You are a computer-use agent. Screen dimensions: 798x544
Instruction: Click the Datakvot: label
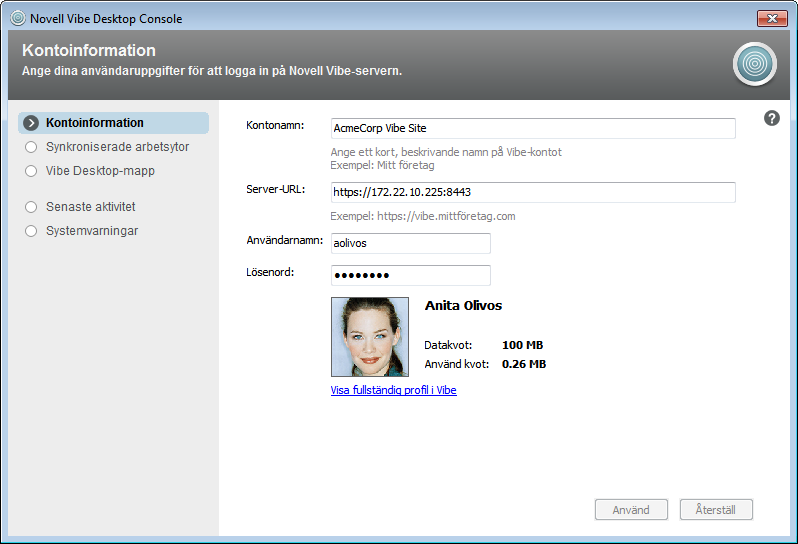448,345
